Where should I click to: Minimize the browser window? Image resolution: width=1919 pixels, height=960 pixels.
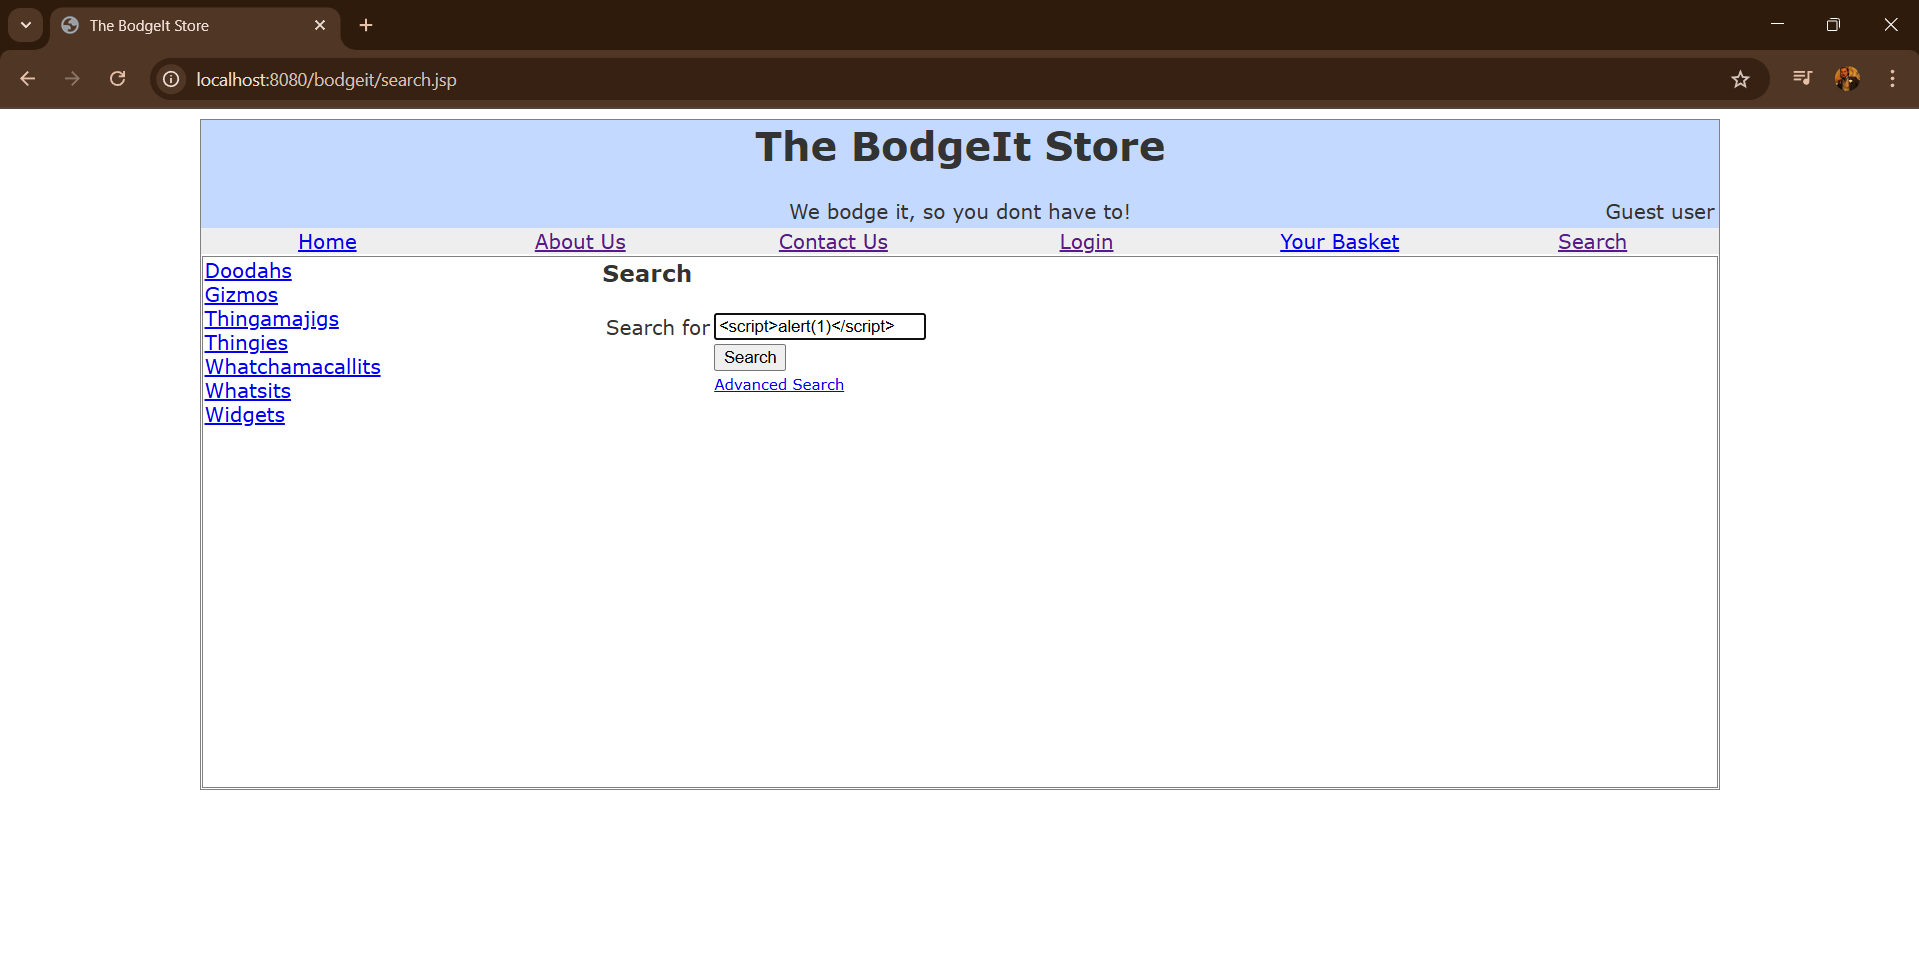point(1777,25)
